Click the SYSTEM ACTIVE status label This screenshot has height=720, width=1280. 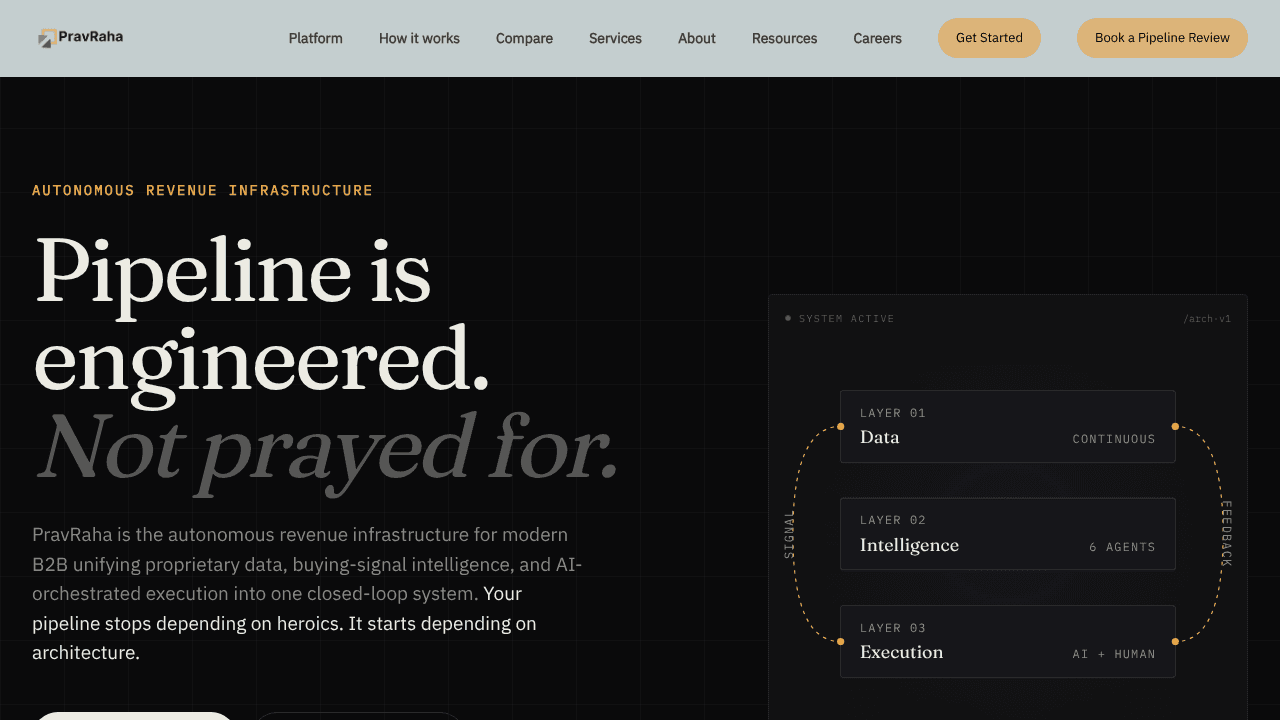846,319
